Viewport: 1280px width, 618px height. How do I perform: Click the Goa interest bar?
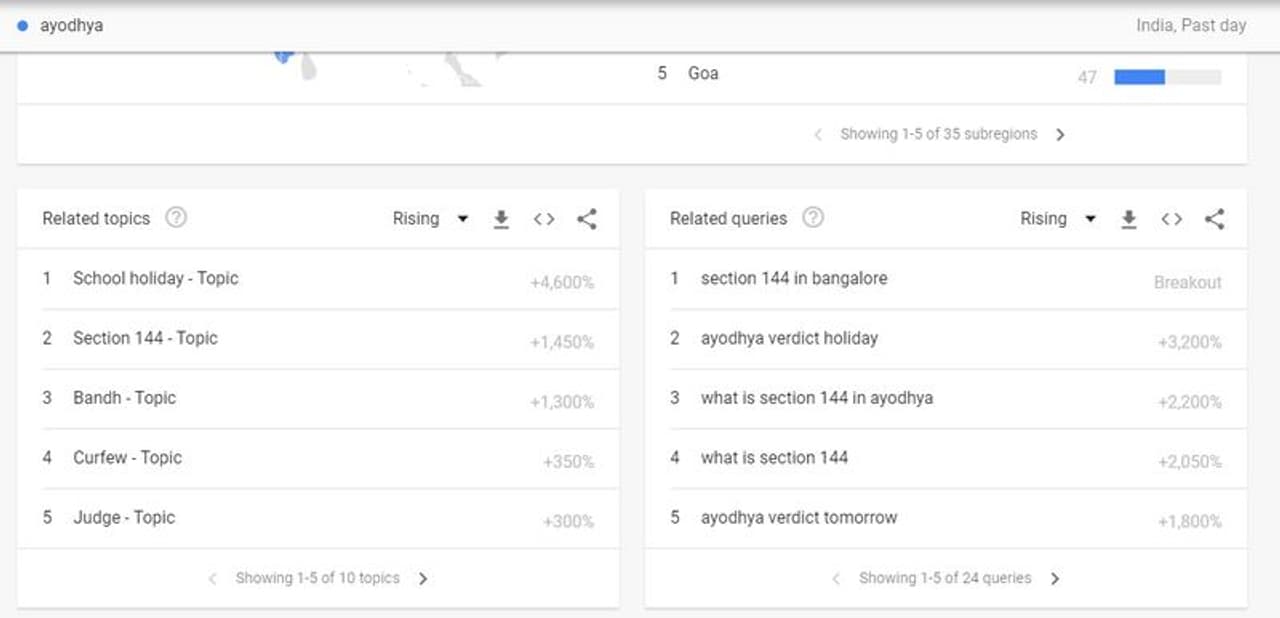(1167, 77)
